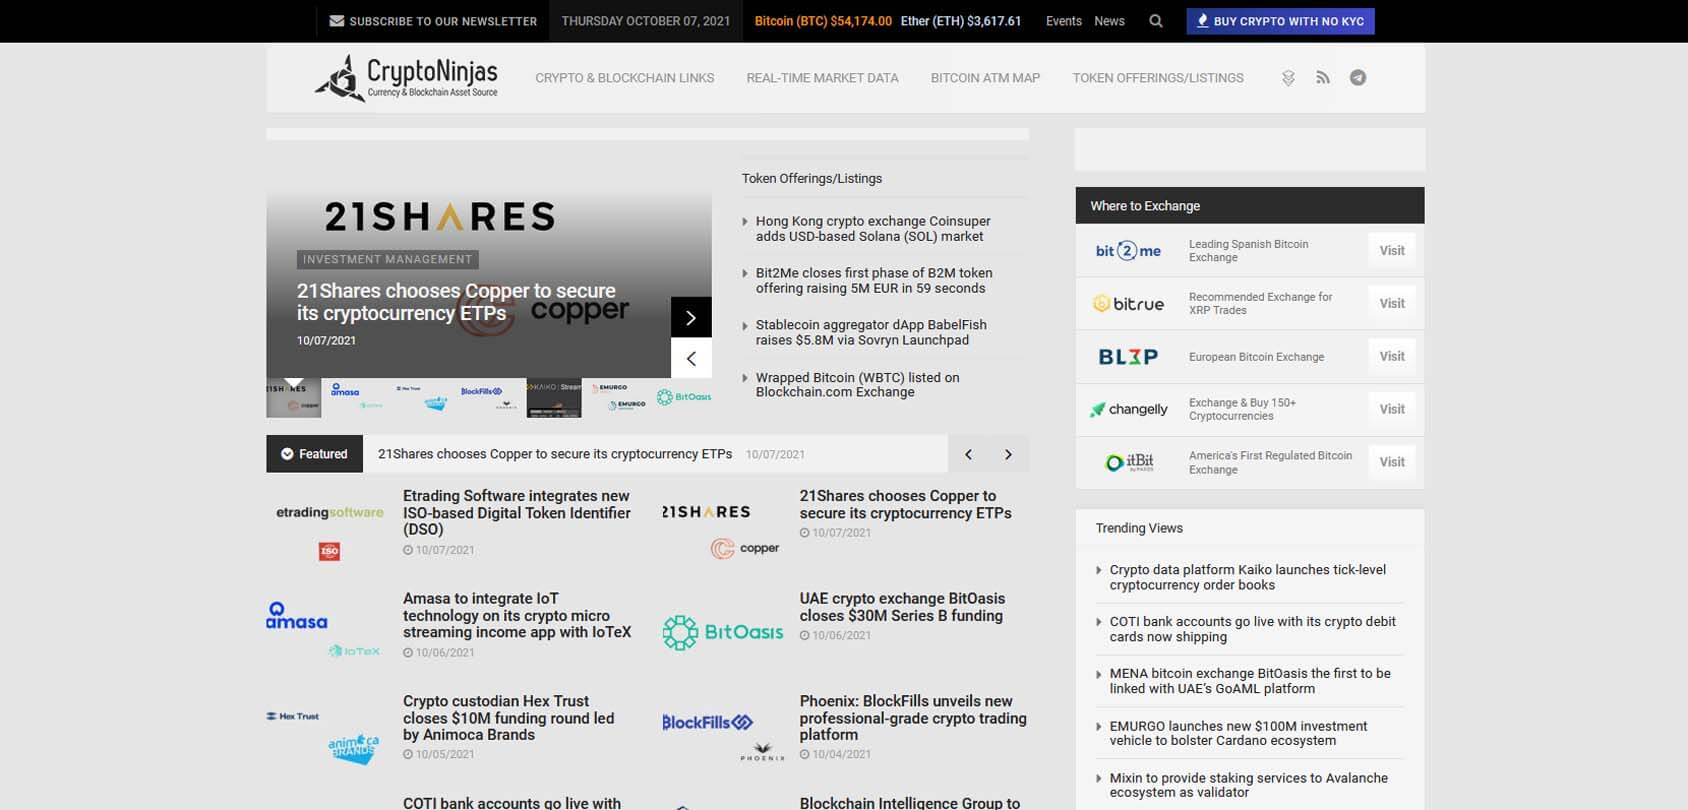Open the Events top bar link
This screenshot has width=1688, height=810.
[1064, 21]
